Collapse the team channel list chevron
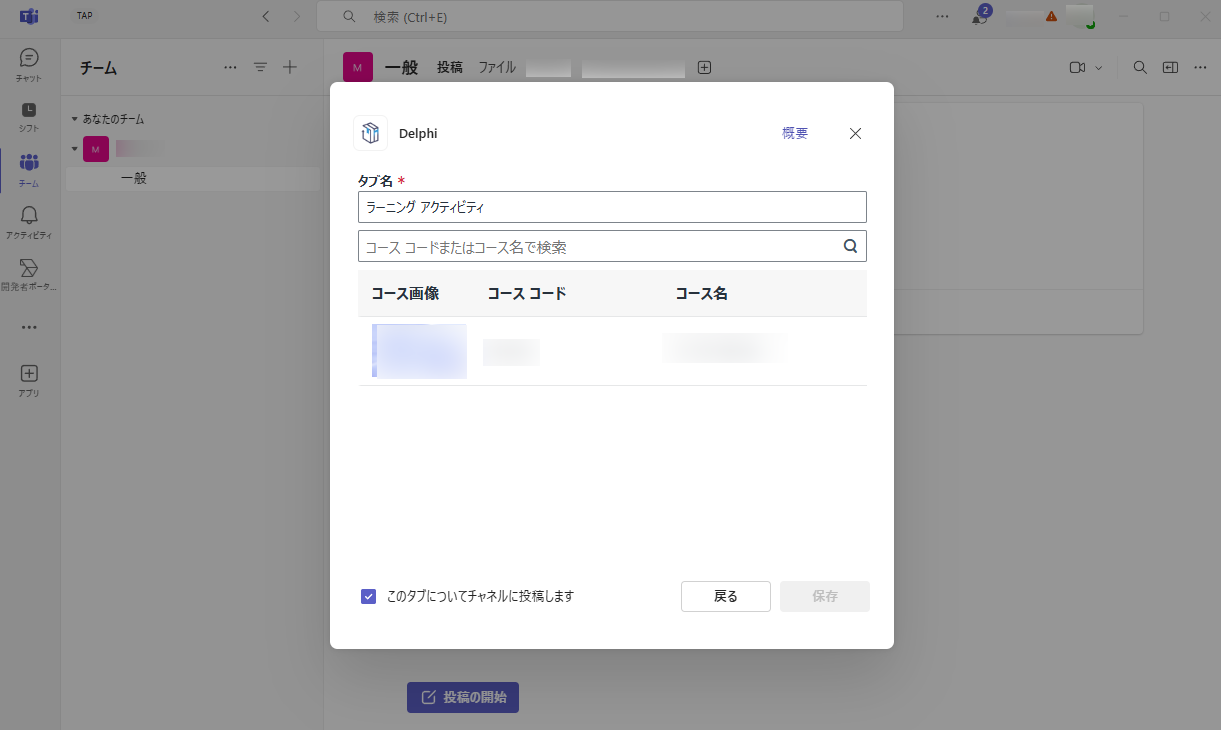The image size is (1221, 730). 74,148
